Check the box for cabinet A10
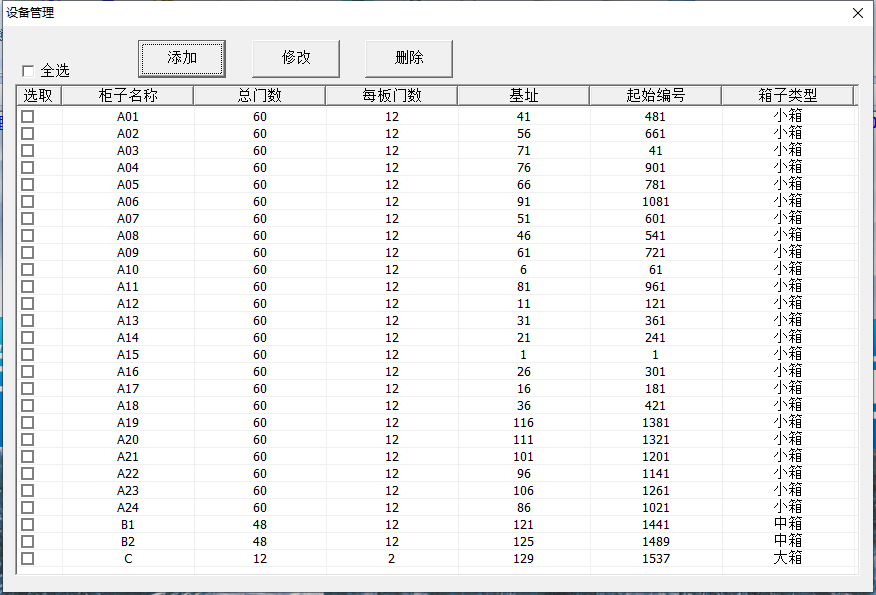 click(x=27, y=270)
